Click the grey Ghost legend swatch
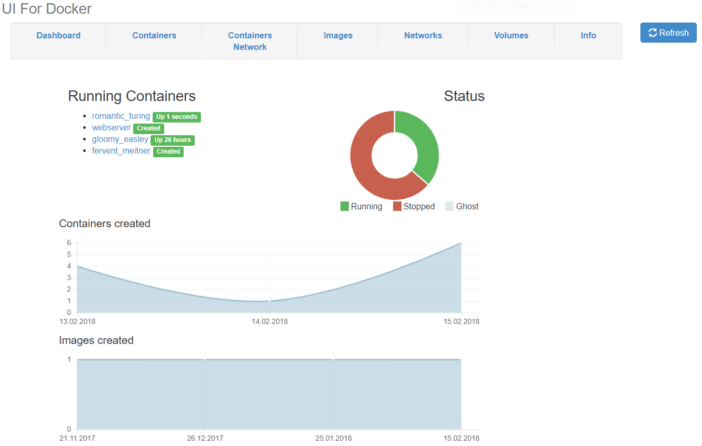The height and width of the screenshot is (446, 702). coord(449,206)
